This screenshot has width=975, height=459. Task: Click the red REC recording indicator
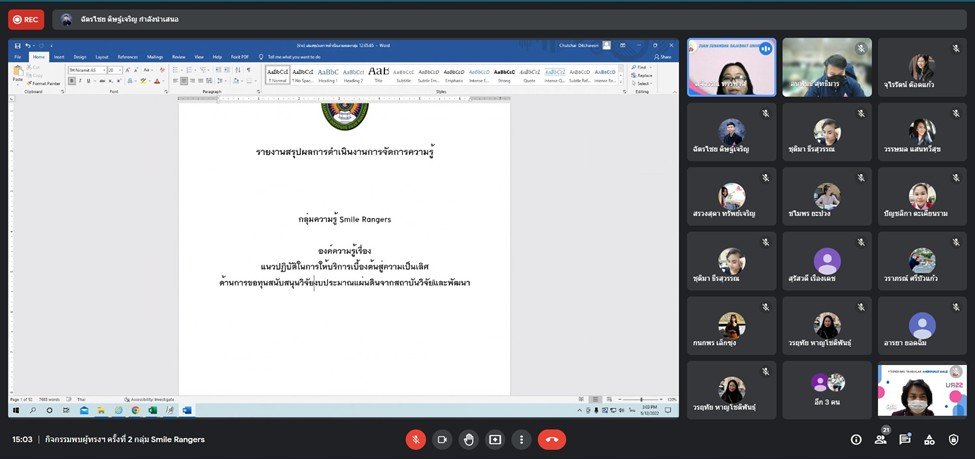tap(26, 19)
